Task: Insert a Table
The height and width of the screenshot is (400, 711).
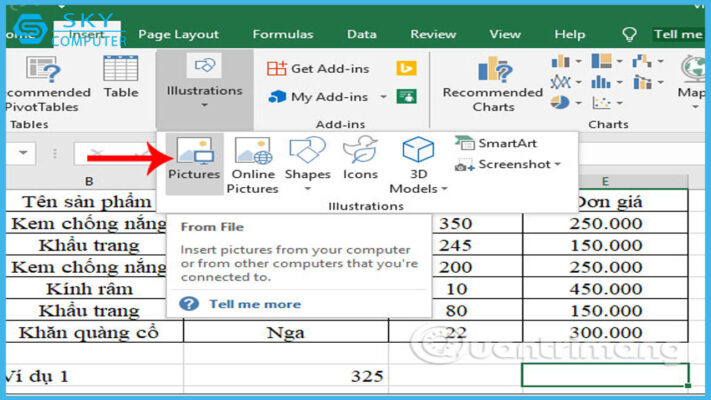Action: tap(121, 76)
